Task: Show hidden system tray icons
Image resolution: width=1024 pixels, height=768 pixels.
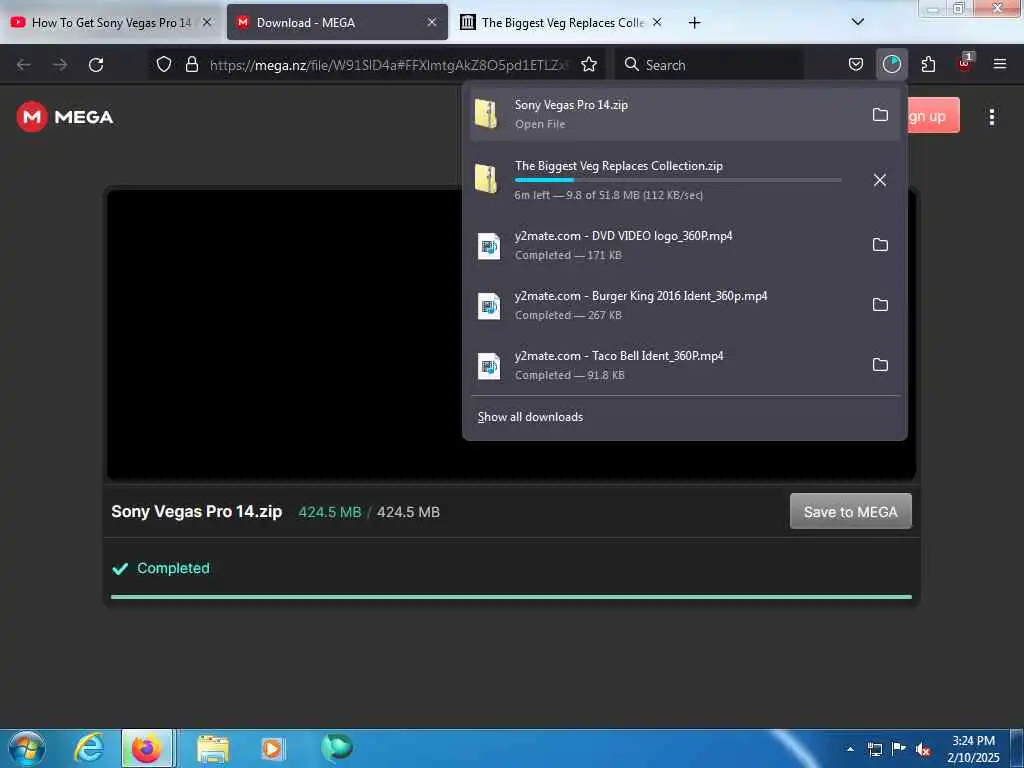Action: (x=850, y=750)
